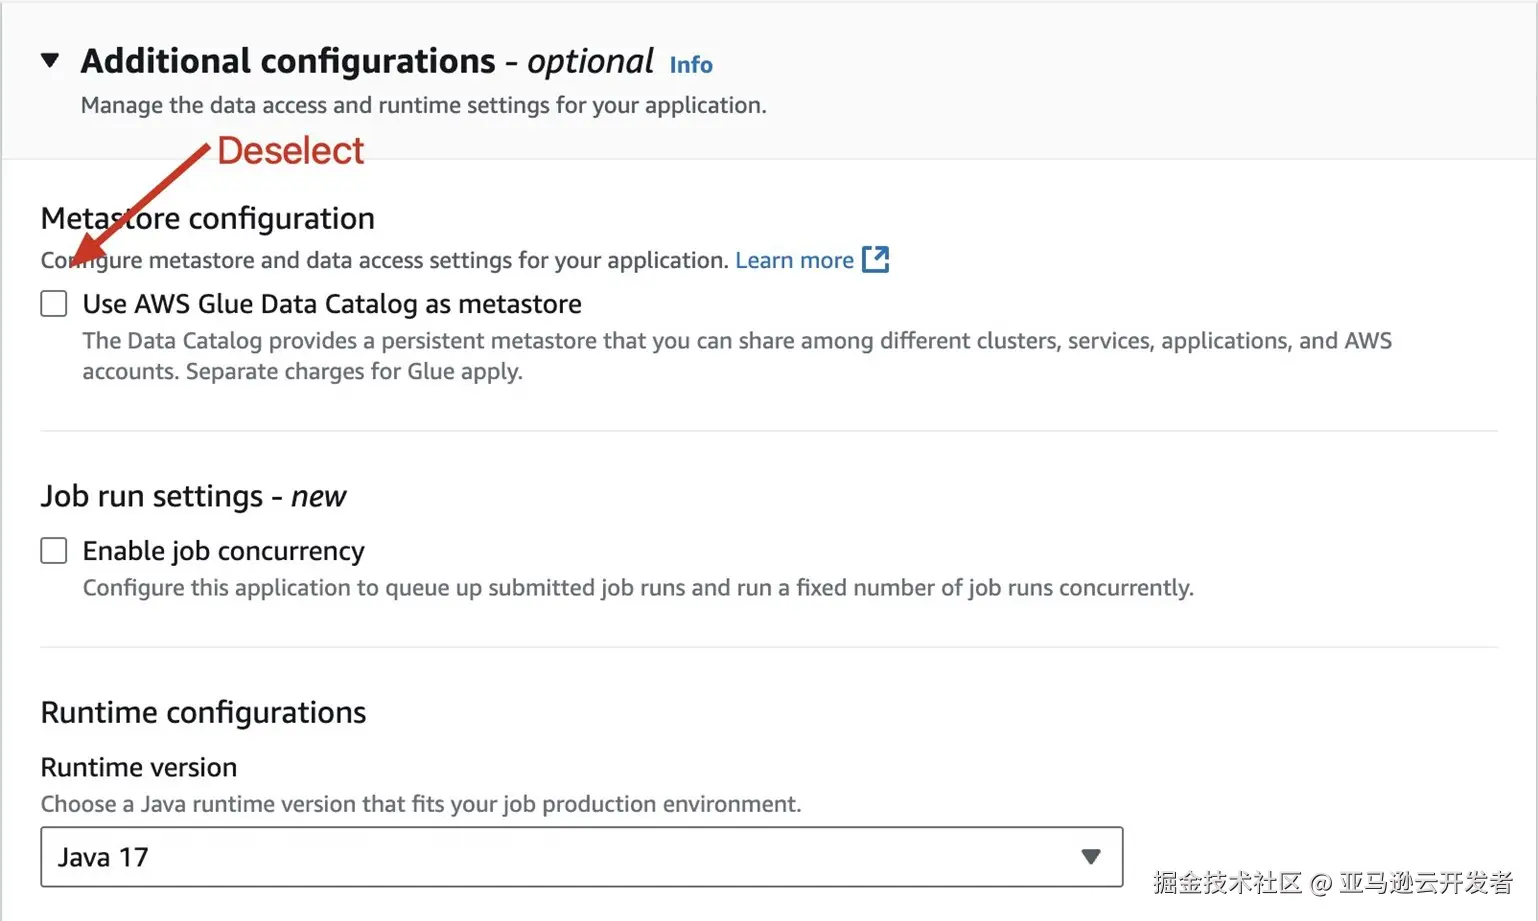Click the 'Job run settings - new' heading
The width and height of the screenshot is (1538, 921).
[193, 496]
